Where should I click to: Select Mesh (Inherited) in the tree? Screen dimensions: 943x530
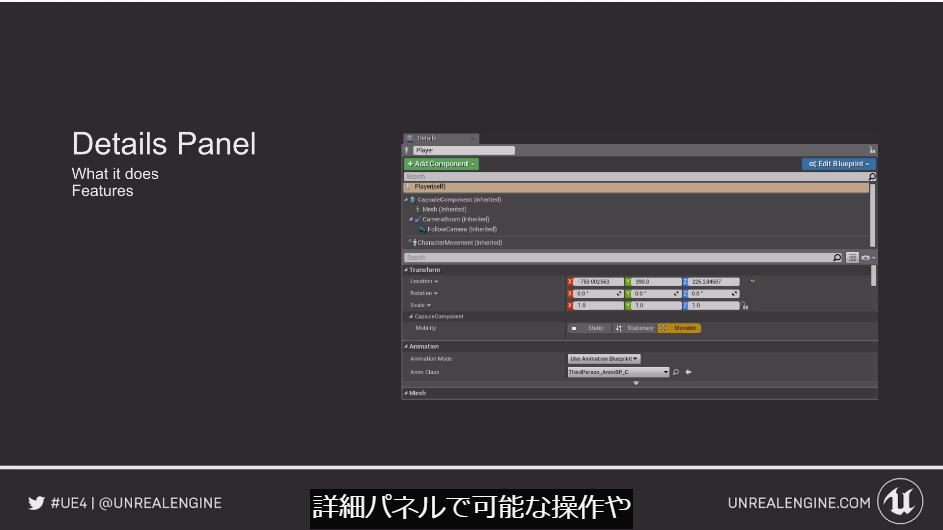coord(444,209)
